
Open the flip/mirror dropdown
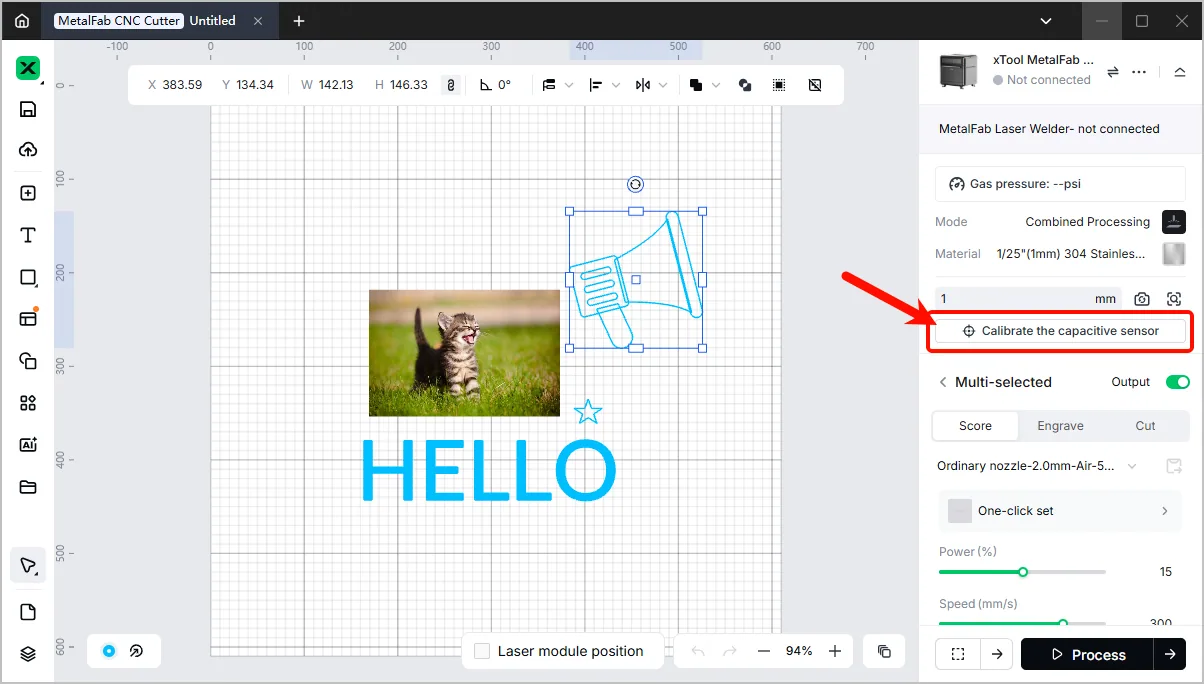(651, 85)
